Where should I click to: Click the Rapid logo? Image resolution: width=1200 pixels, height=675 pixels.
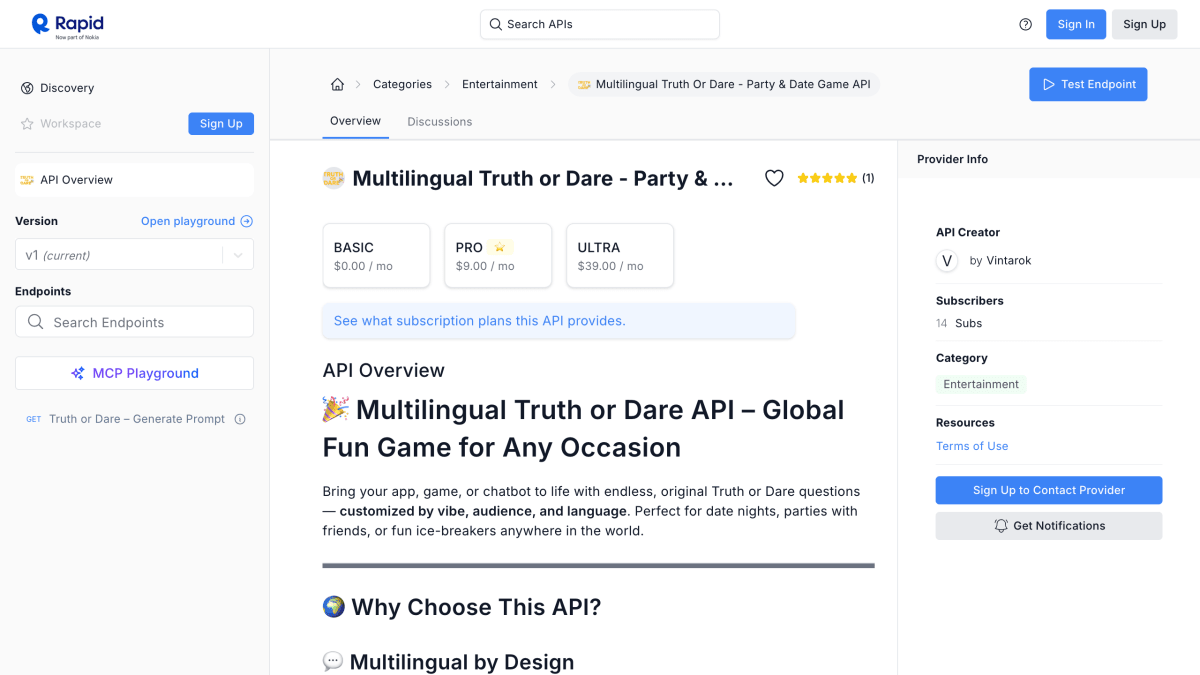(67, 25)
